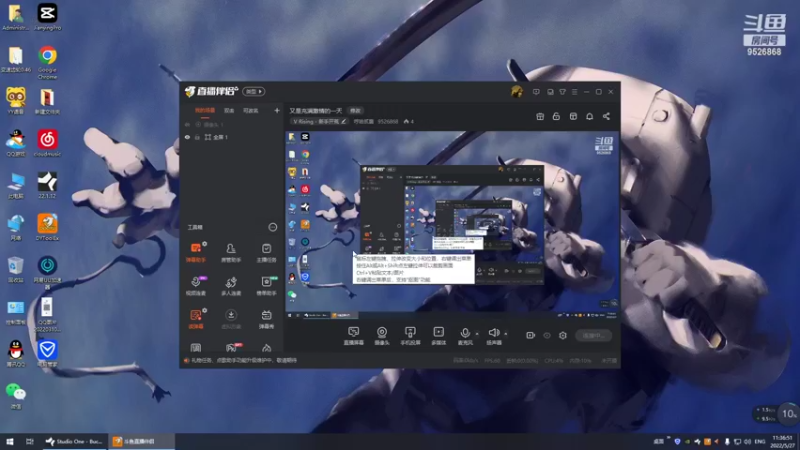Add a new scene with plus button
The width and height of the screenshot is (800, 450).
pos(277,110)
